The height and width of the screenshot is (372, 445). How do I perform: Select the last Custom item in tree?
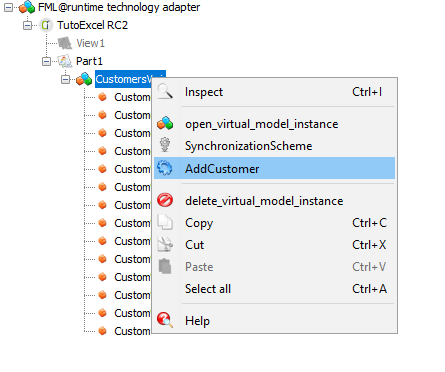132,331
